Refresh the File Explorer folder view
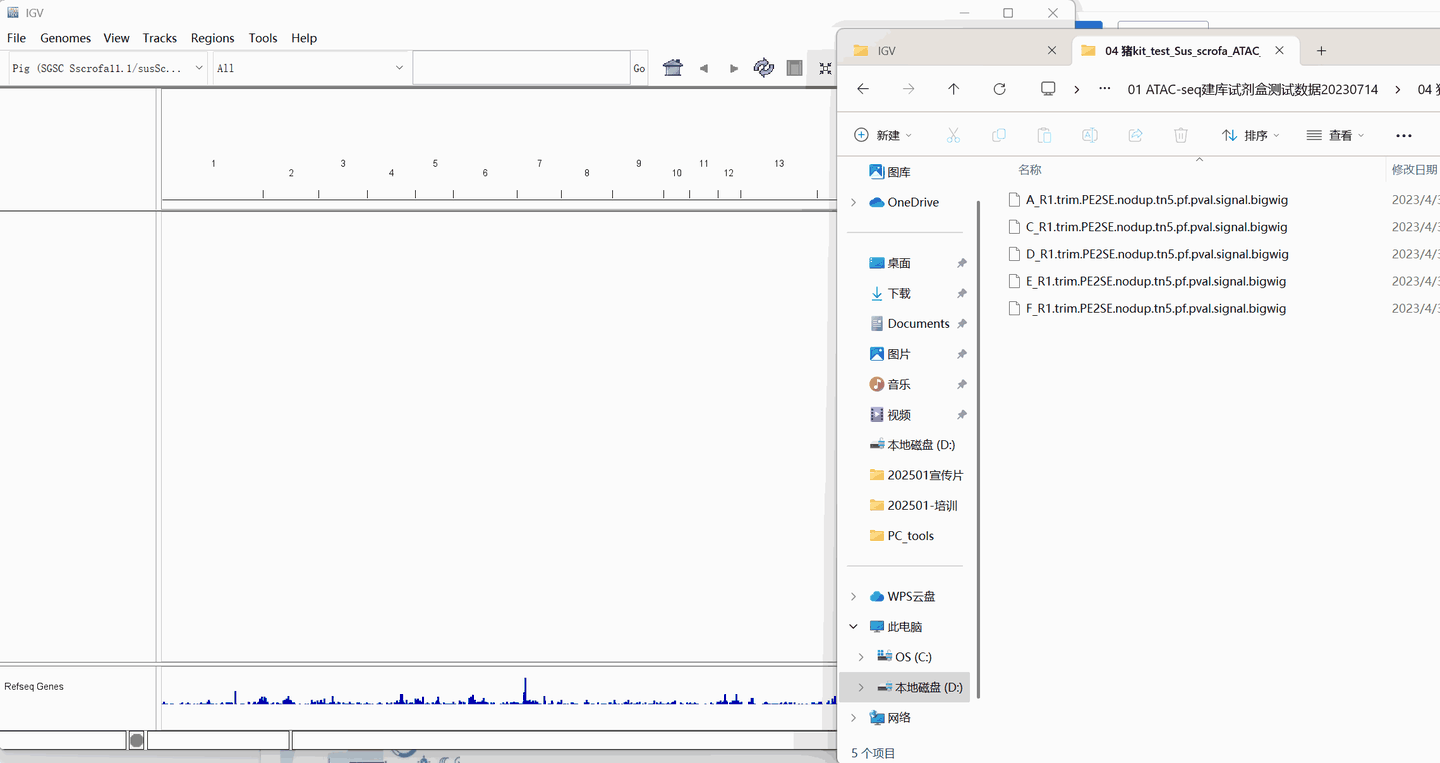 tap(999, 89)
